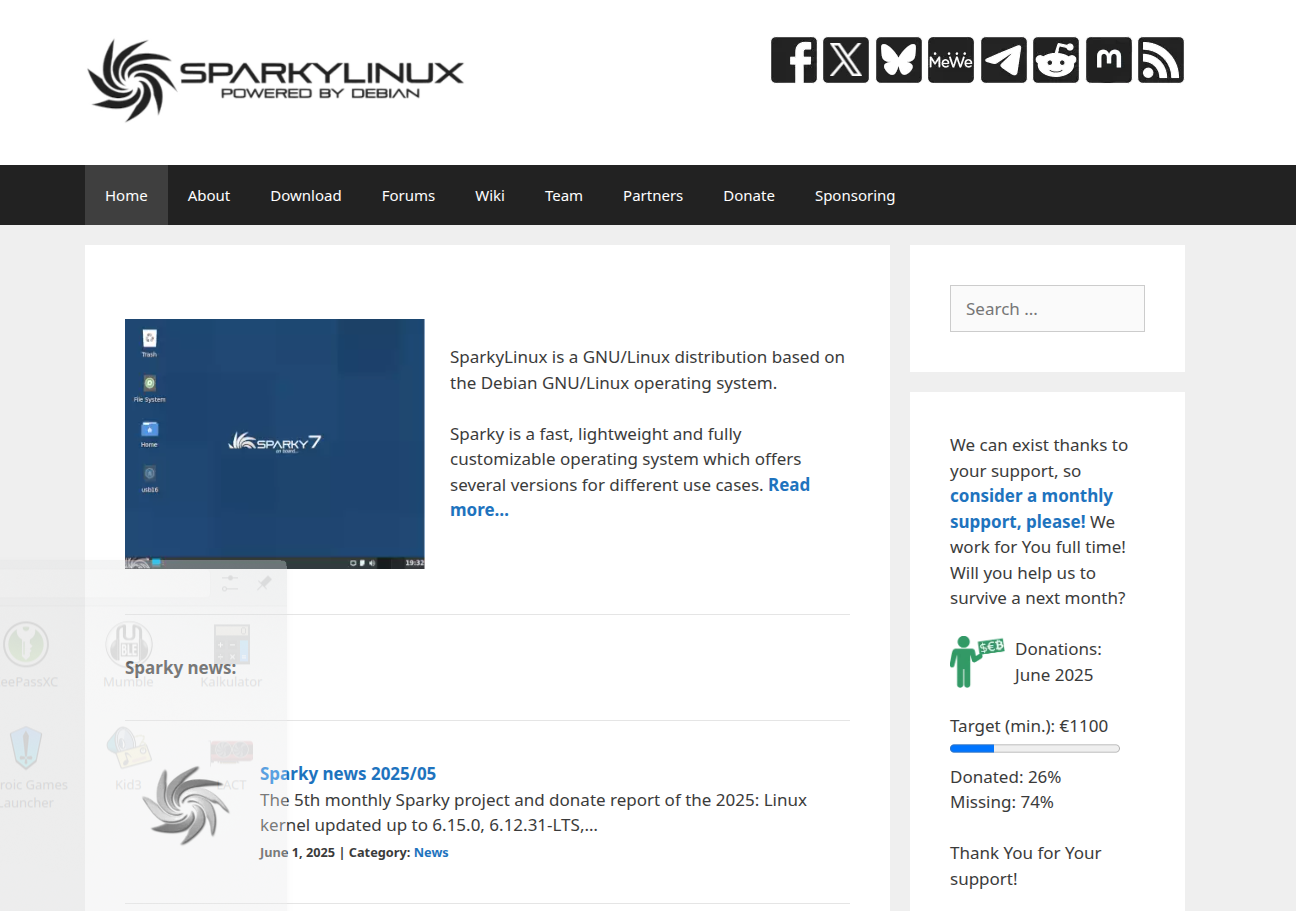Click the 'Sparky news:' heading
The height and width of the screenshot is (911, 1296).
181,668
